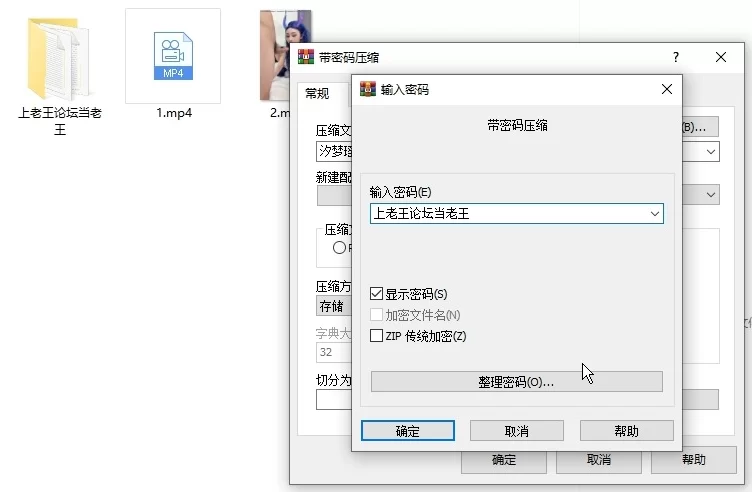Enable the ZIP 传统加密 checkbox
The width and height of the screenshot is (752, 492).
point(377,336)
